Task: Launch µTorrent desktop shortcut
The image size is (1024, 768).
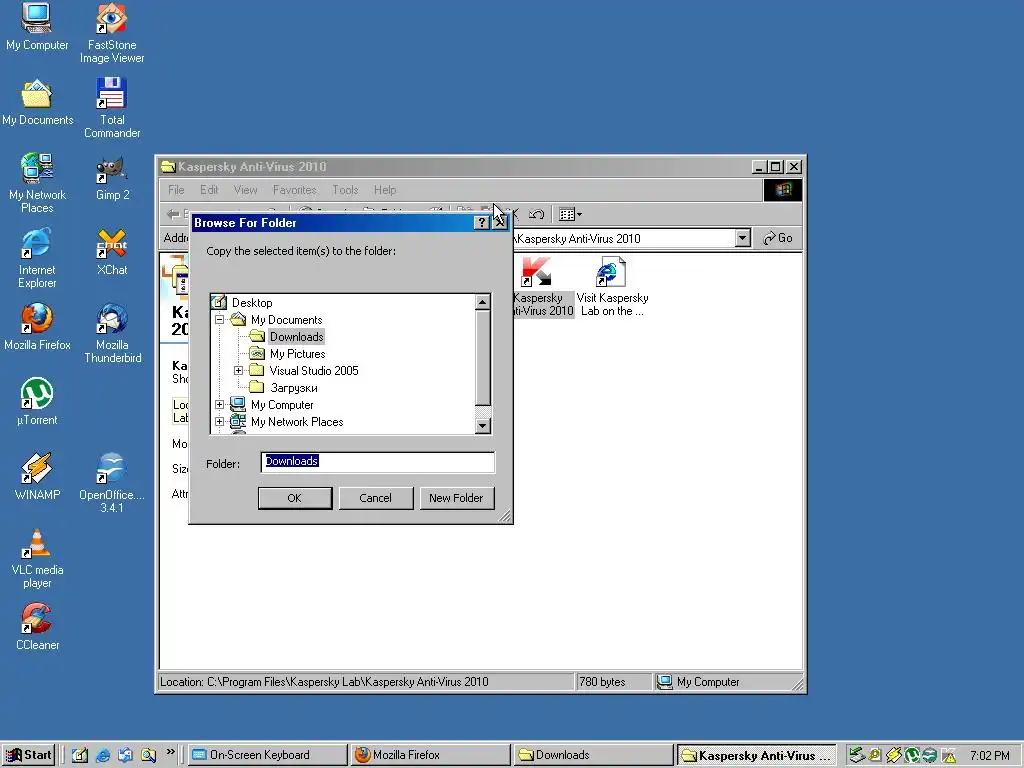Action: [x=37, y=402]
